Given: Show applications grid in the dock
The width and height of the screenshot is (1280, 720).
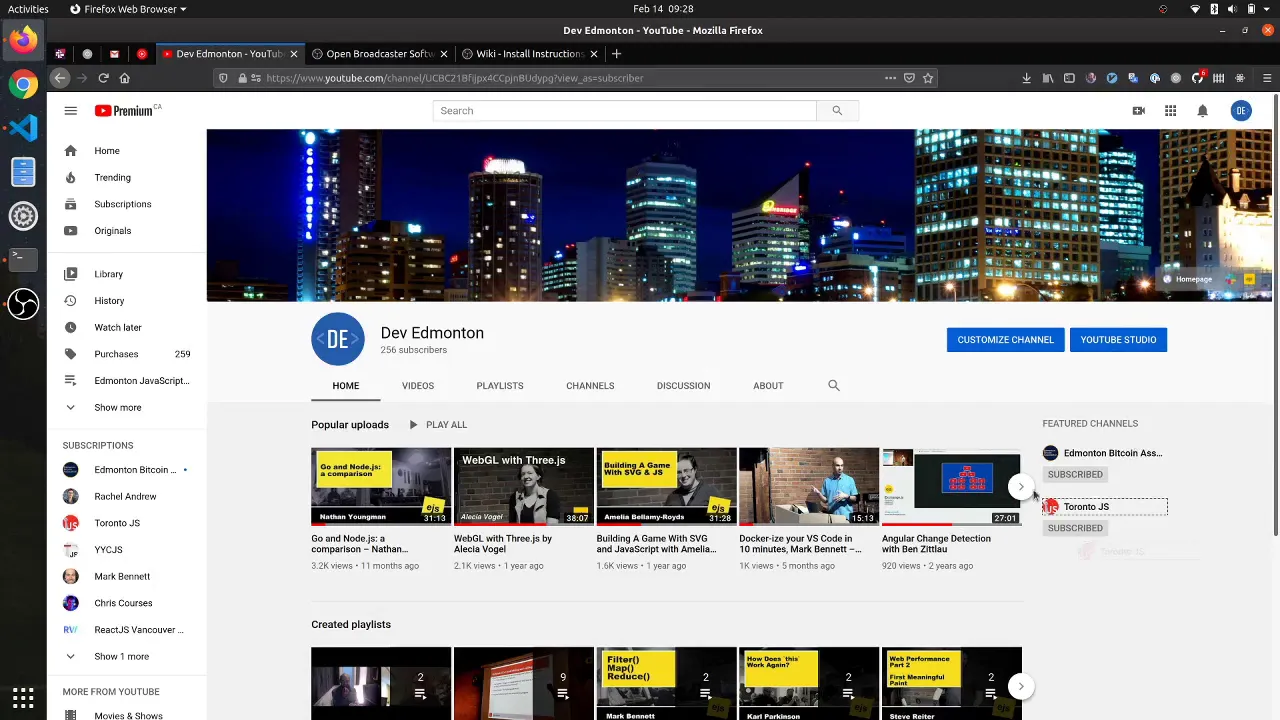Looking at the screenshot, I should 23,697.
